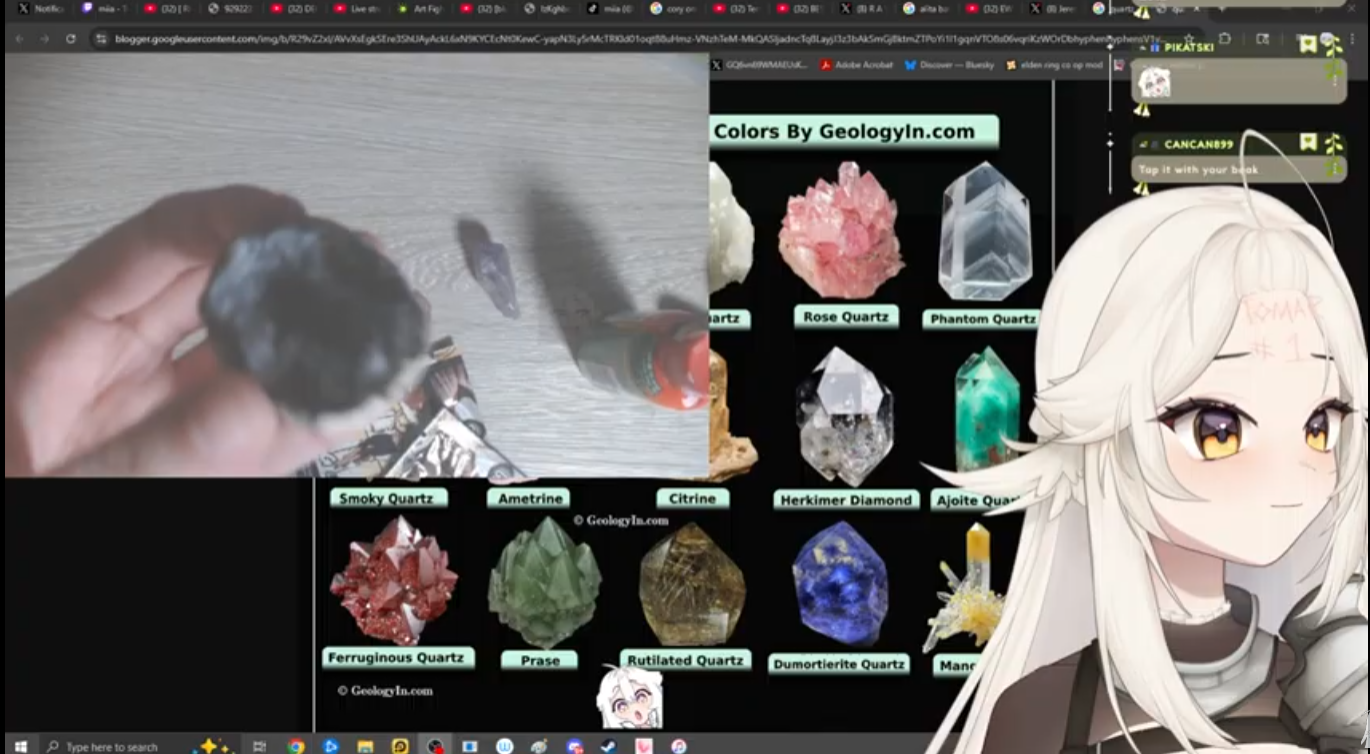Click the bookmark flag beside PIKATSKI
This screenshot has height=754, width=1370.
pyautogui.click(x=1307, y=44)
